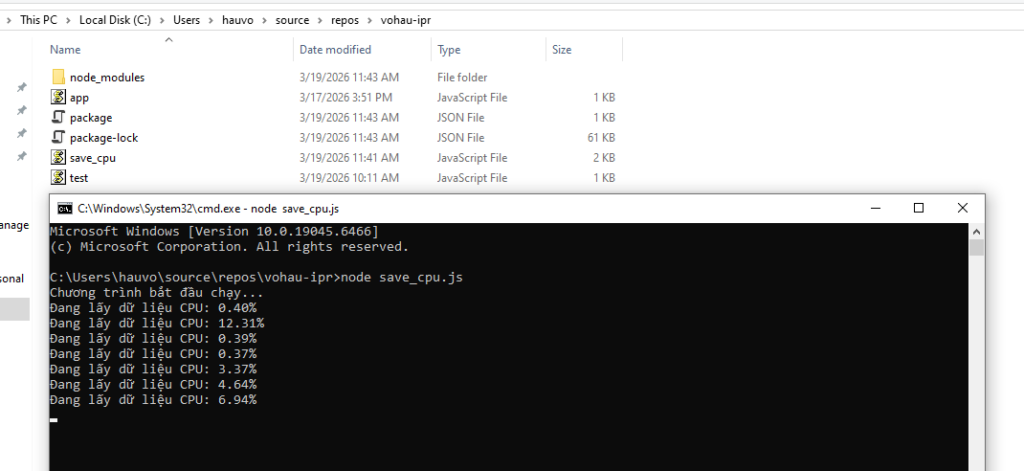The height and width of the screenshot is (471, 1024).
Task: Sort files by the Size column
Action: pyautogui.click(x=562, y=50)
